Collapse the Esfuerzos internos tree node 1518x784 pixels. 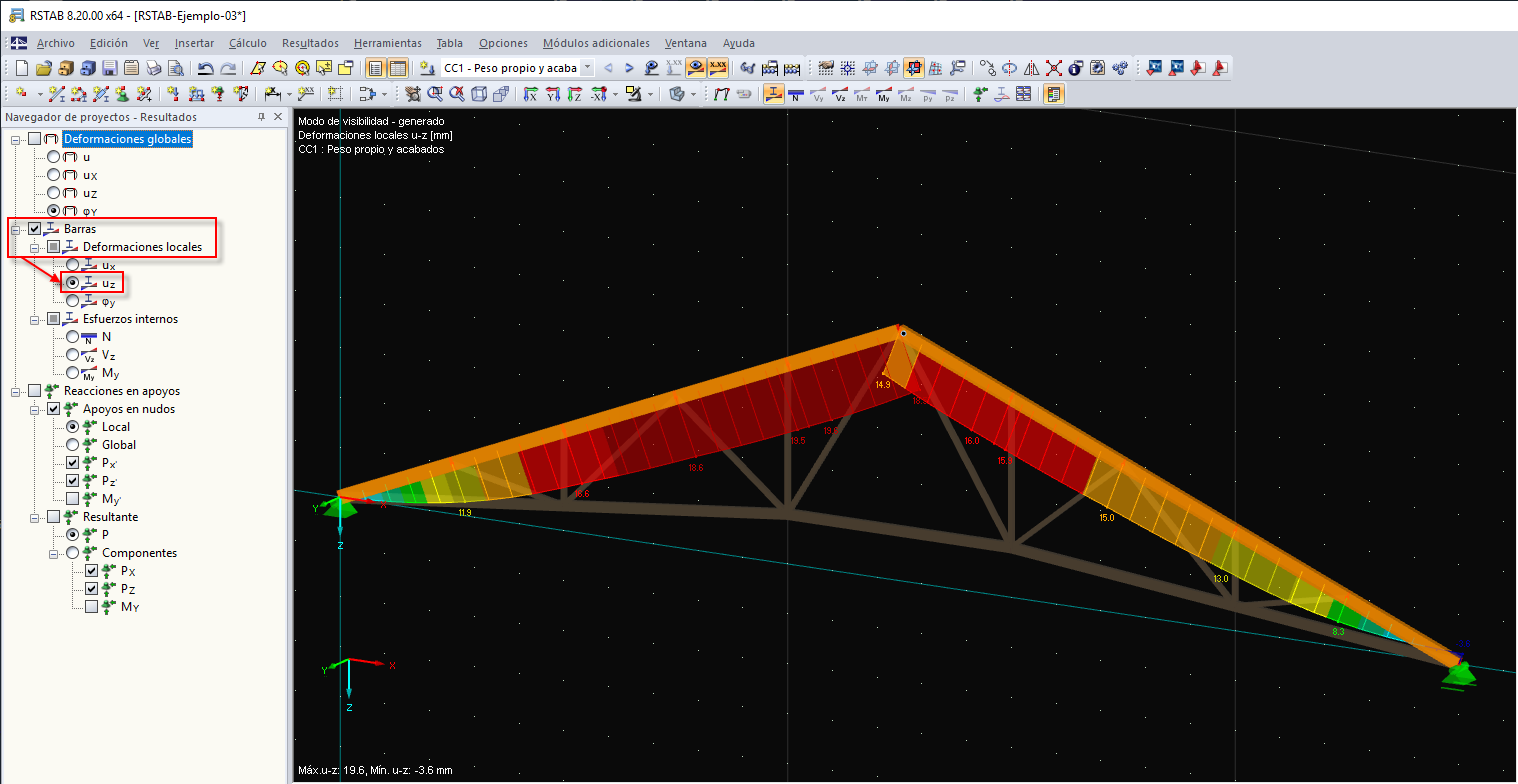tap(35, 319)
